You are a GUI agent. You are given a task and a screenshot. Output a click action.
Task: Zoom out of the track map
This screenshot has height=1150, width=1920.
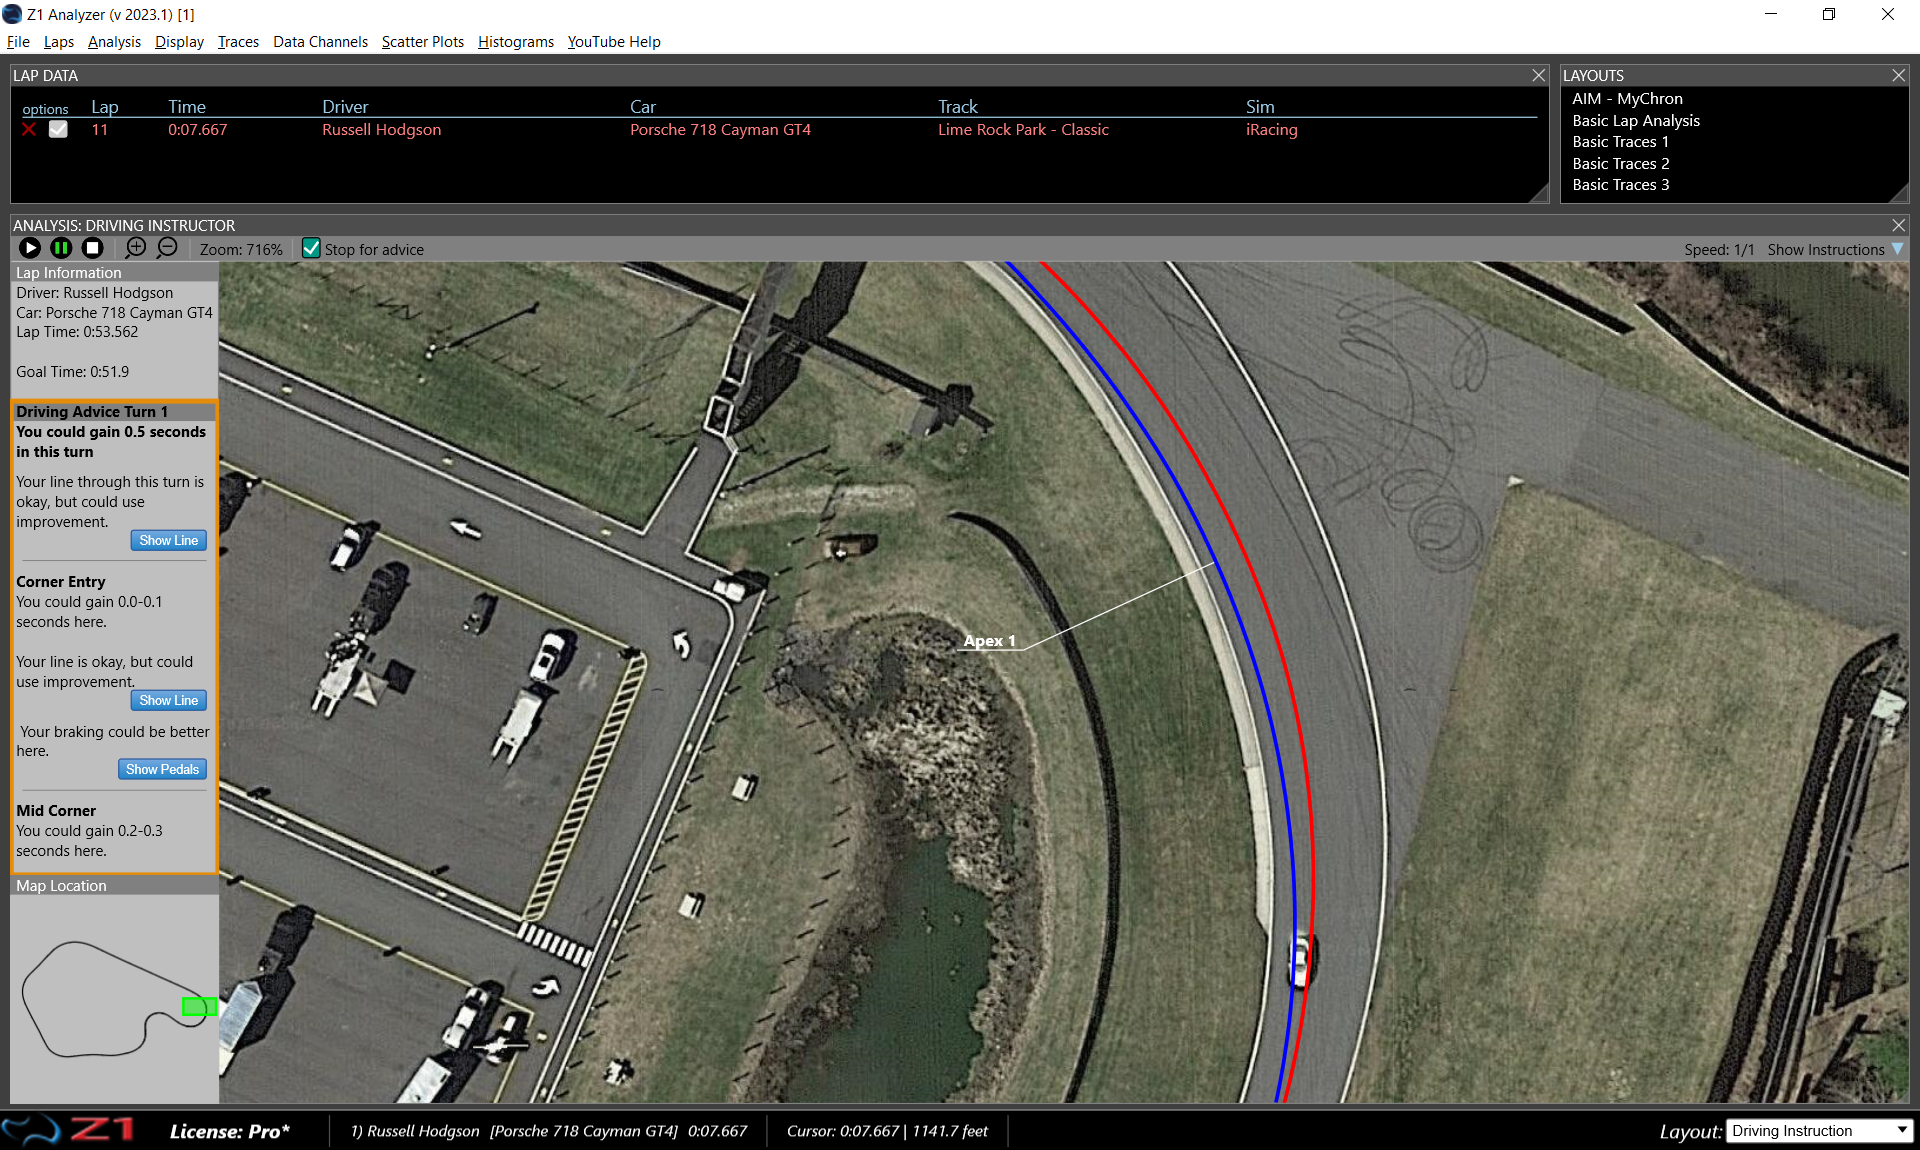coord(167,248)
